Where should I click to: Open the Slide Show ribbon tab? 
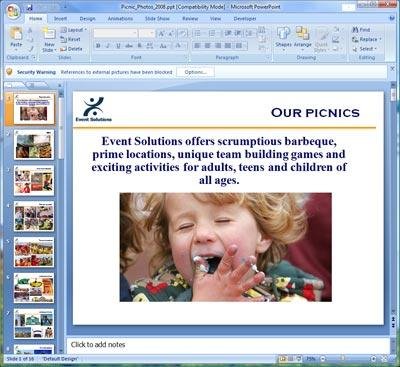[x=157, y=19]
